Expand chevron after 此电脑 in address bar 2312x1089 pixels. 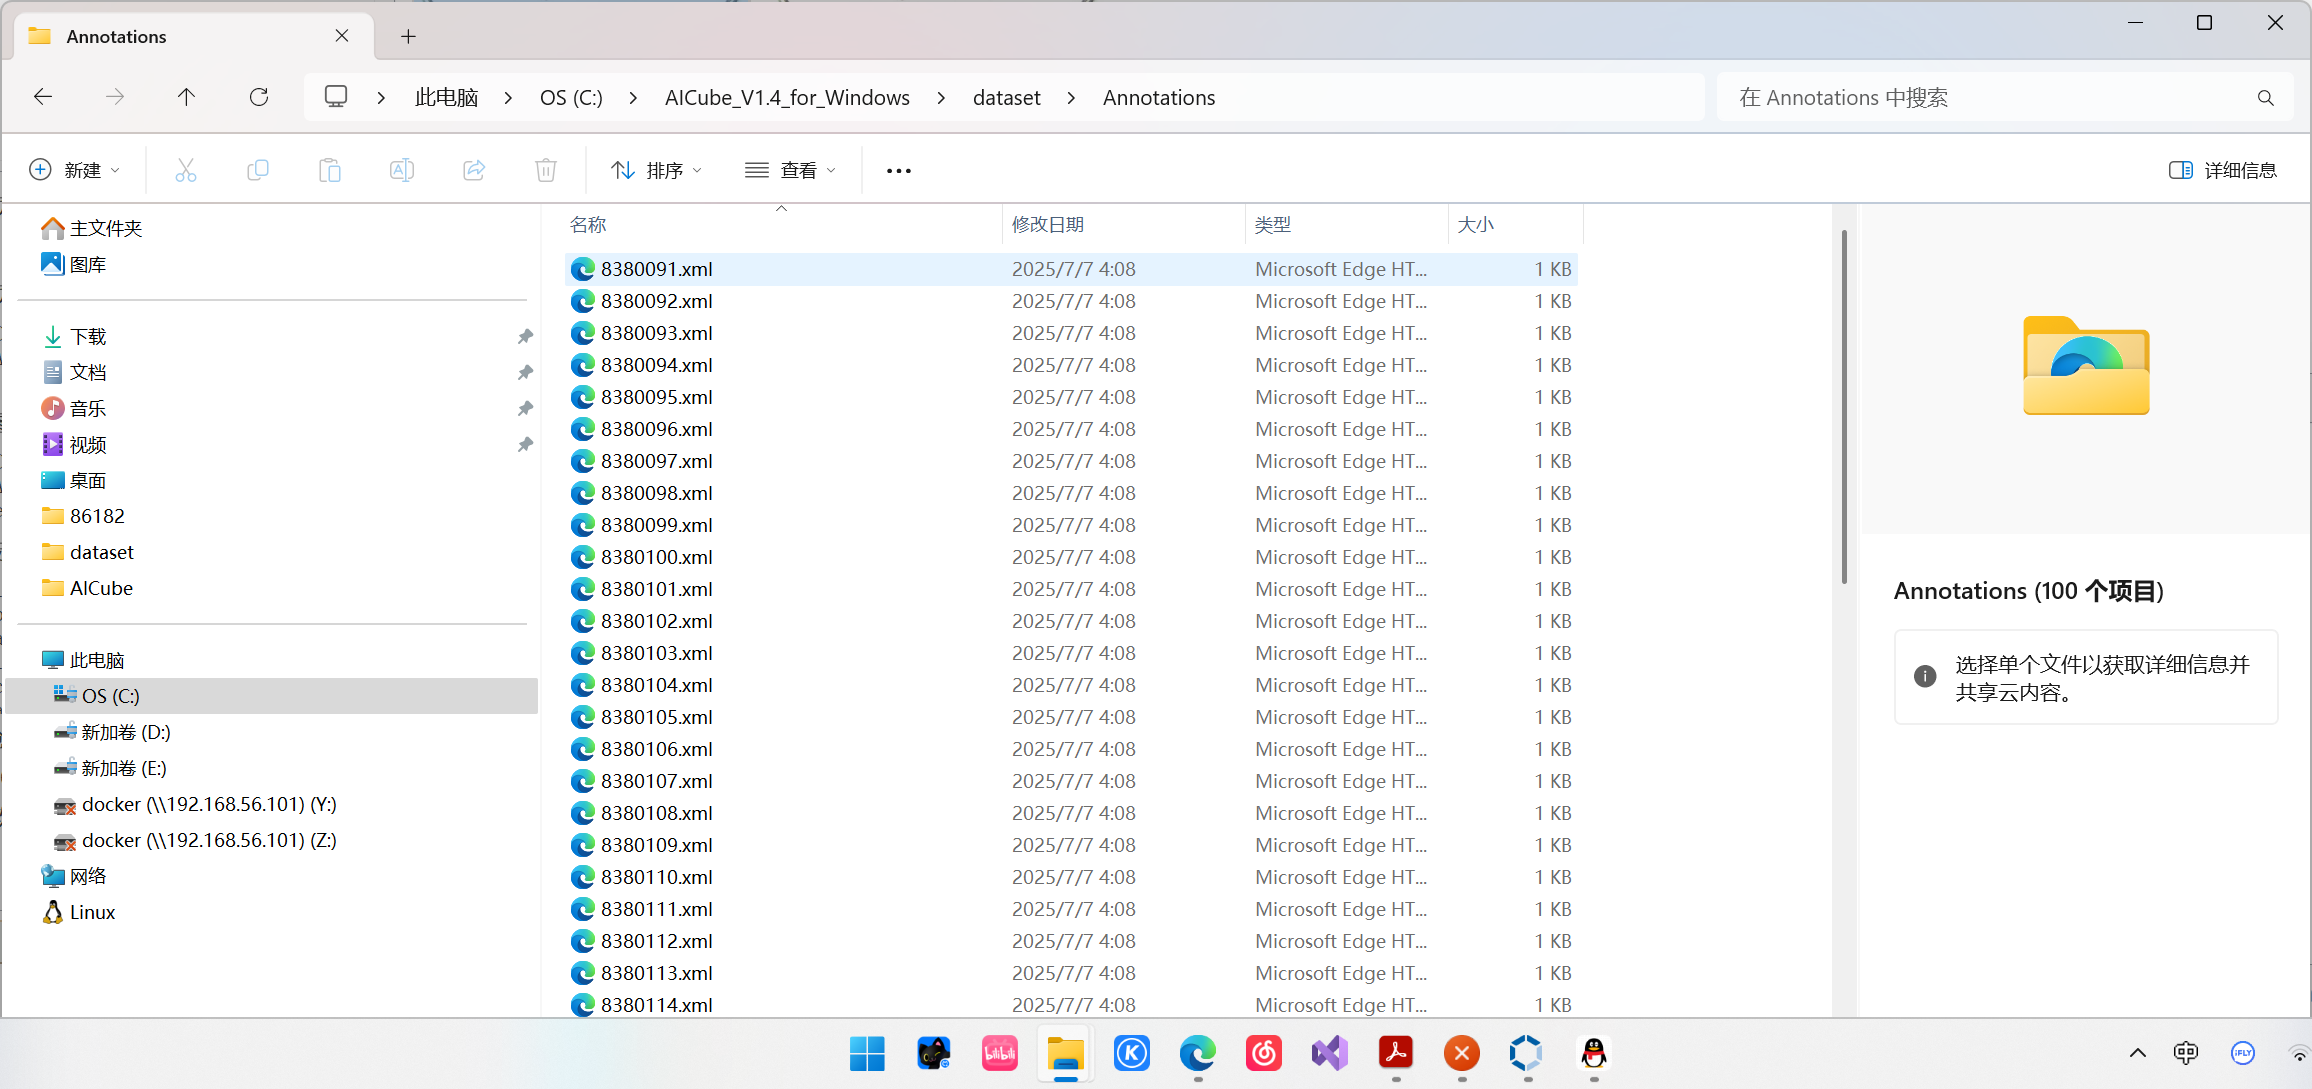(508, 98)
